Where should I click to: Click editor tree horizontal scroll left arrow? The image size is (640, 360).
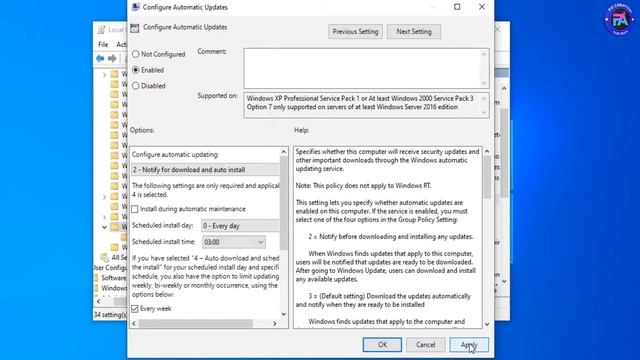[x=98, y=302]
